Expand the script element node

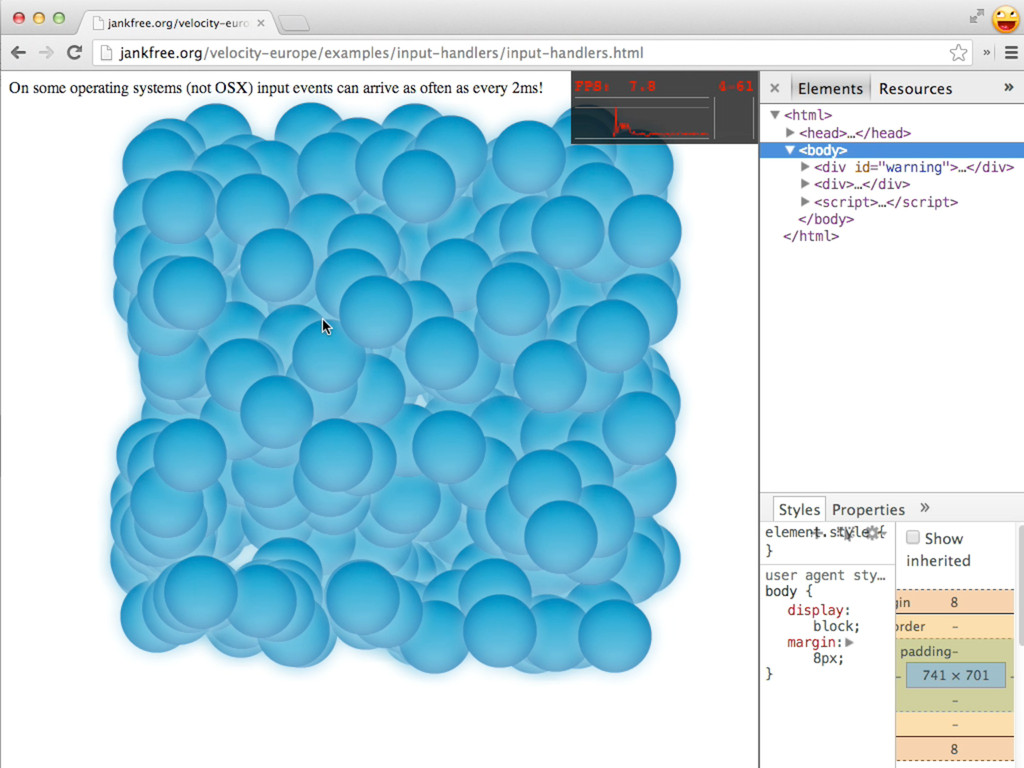pos(805,202)
